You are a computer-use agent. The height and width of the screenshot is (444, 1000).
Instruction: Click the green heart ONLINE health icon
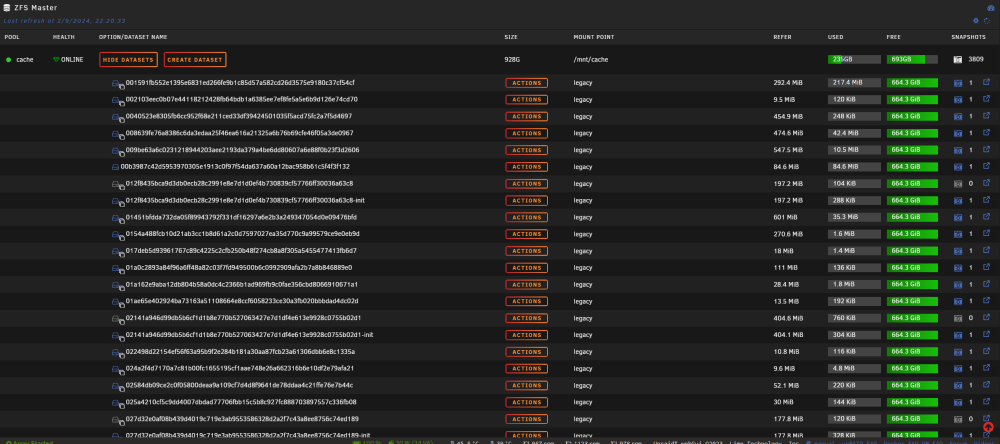click(x=56, y=59)
